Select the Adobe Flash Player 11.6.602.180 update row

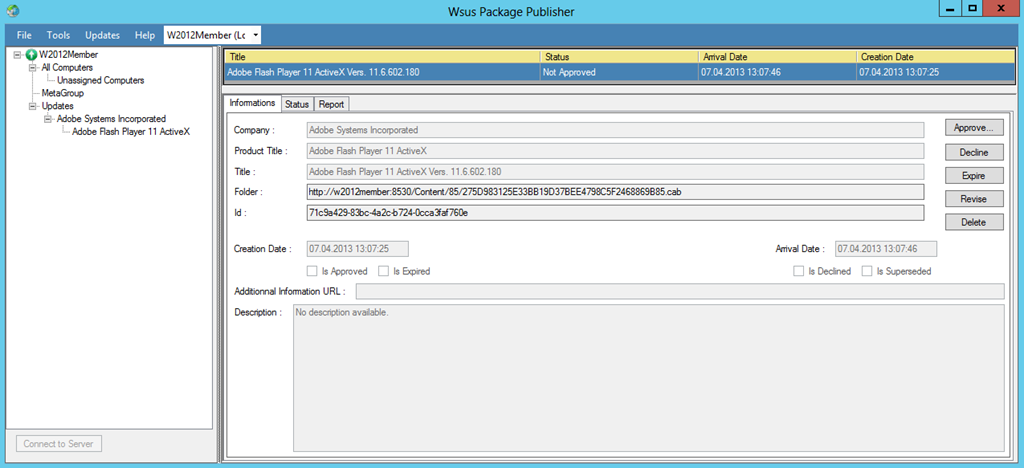coord(620,72)
